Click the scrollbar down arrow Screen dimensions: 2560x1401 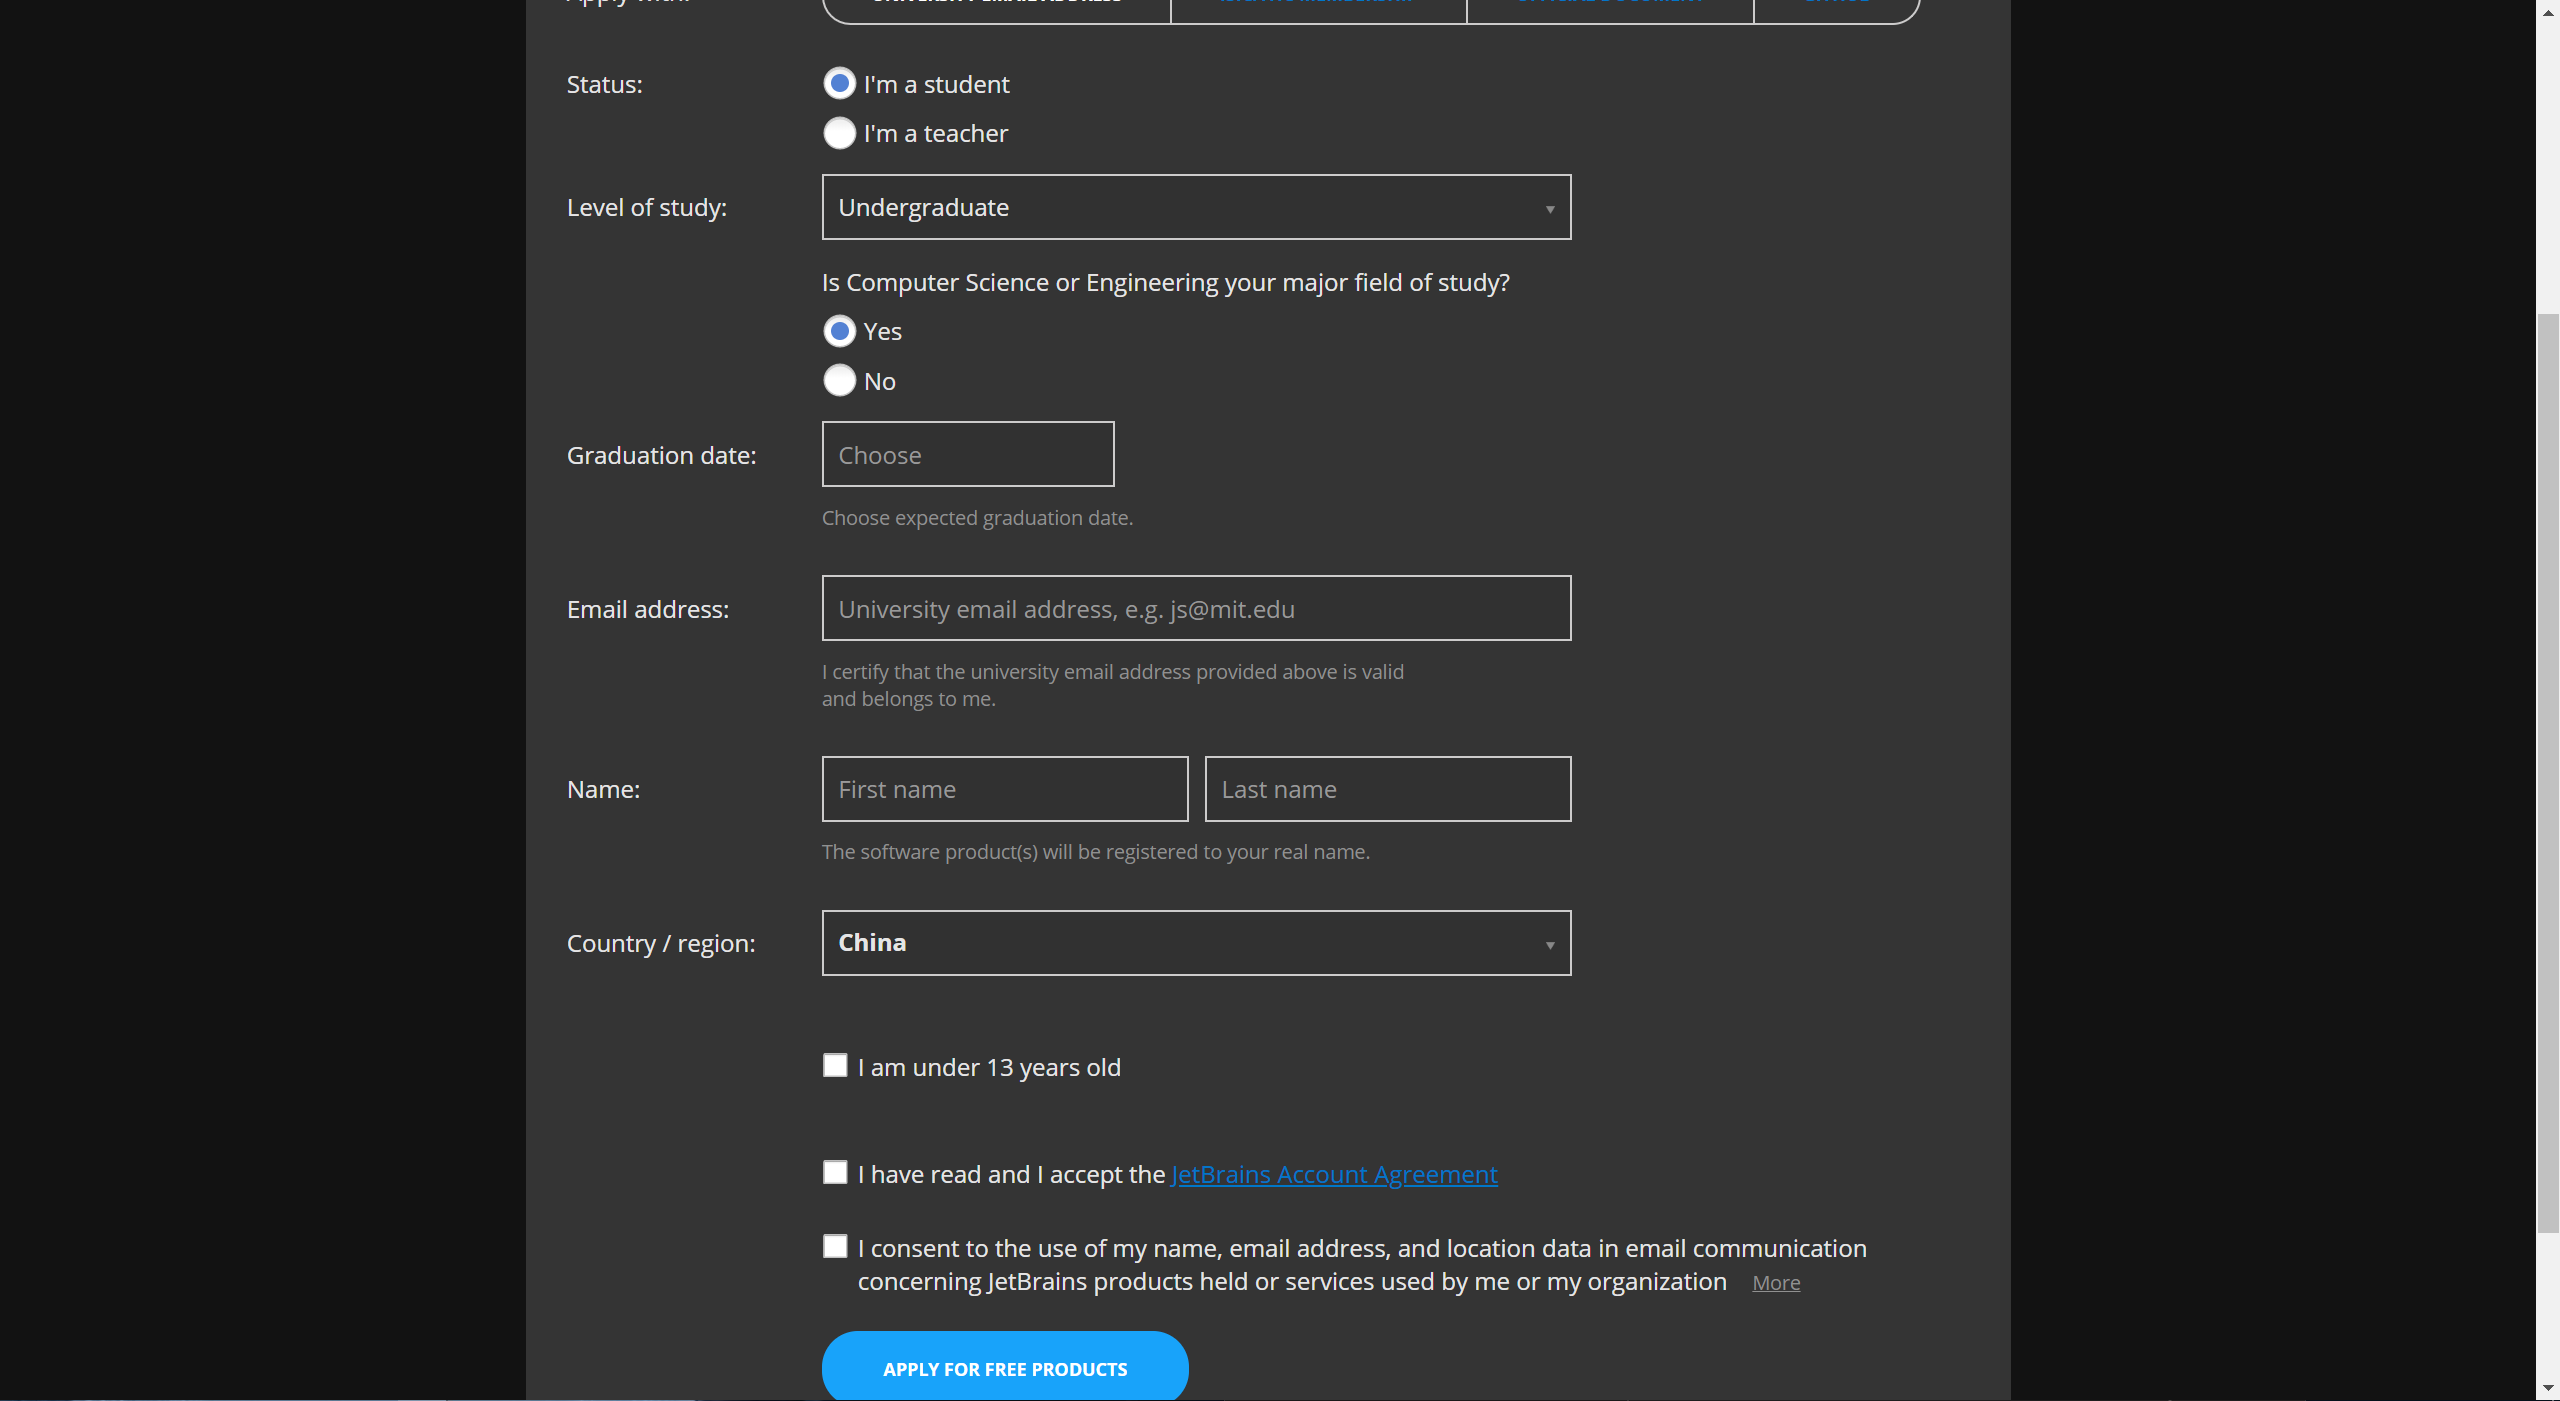pos(2547,1389)
